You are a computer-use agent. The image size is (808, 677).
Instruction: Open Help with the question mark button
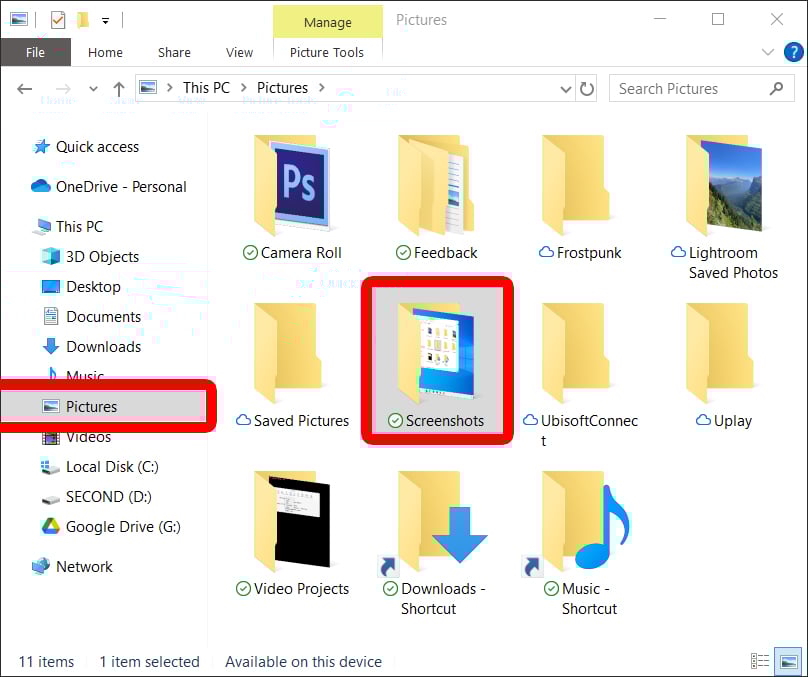(794, 52)
